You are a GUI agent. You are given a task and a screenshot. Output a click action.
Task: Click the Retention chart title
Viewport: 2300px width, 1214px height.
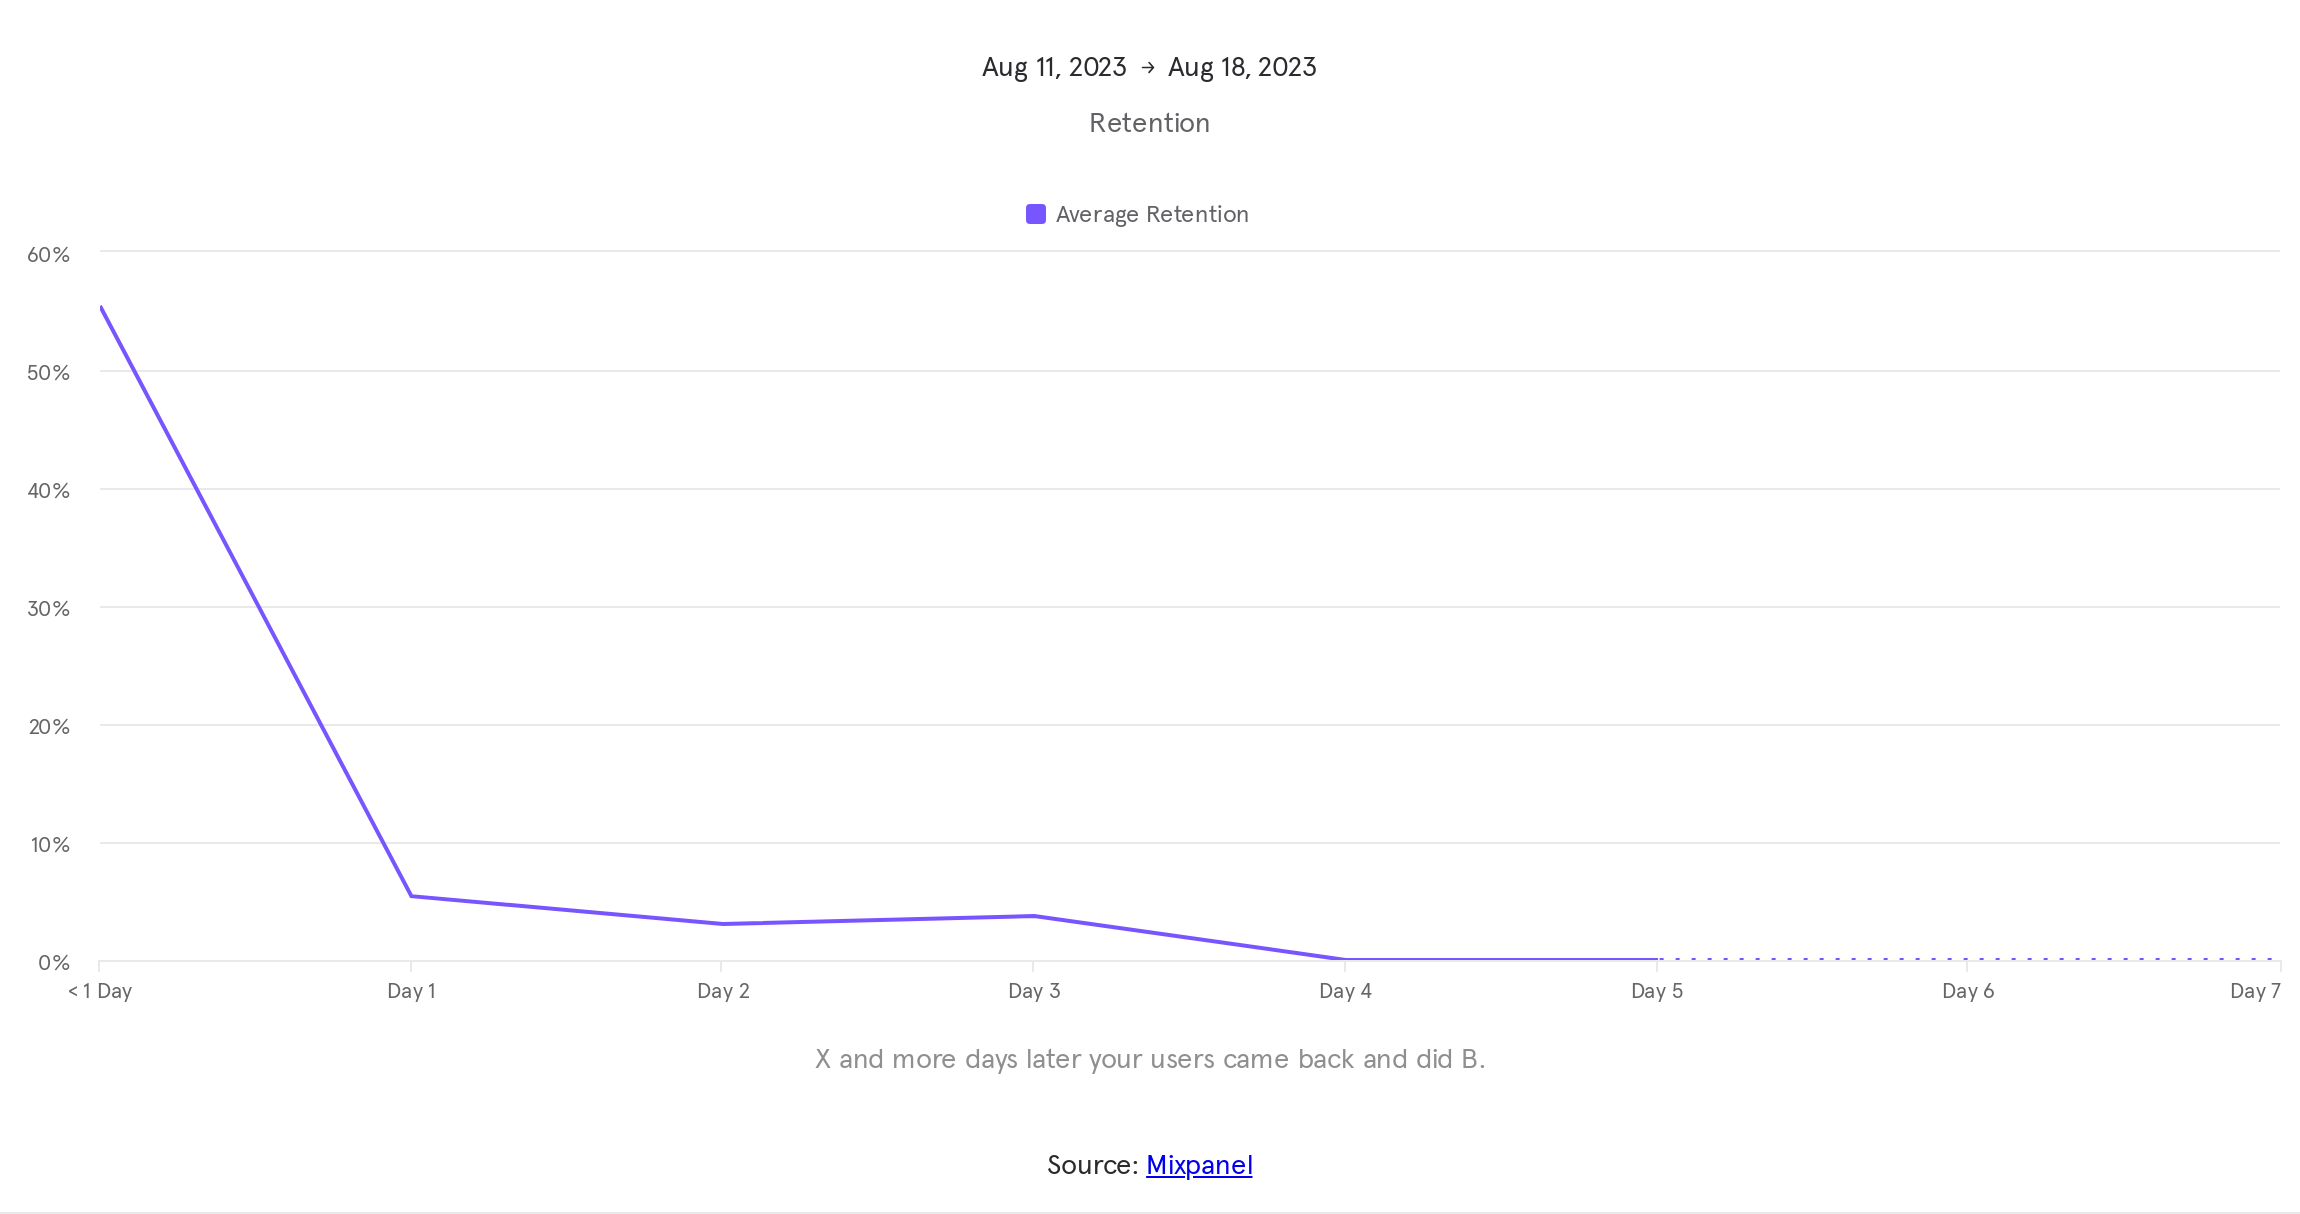(x=1149, y=123)
